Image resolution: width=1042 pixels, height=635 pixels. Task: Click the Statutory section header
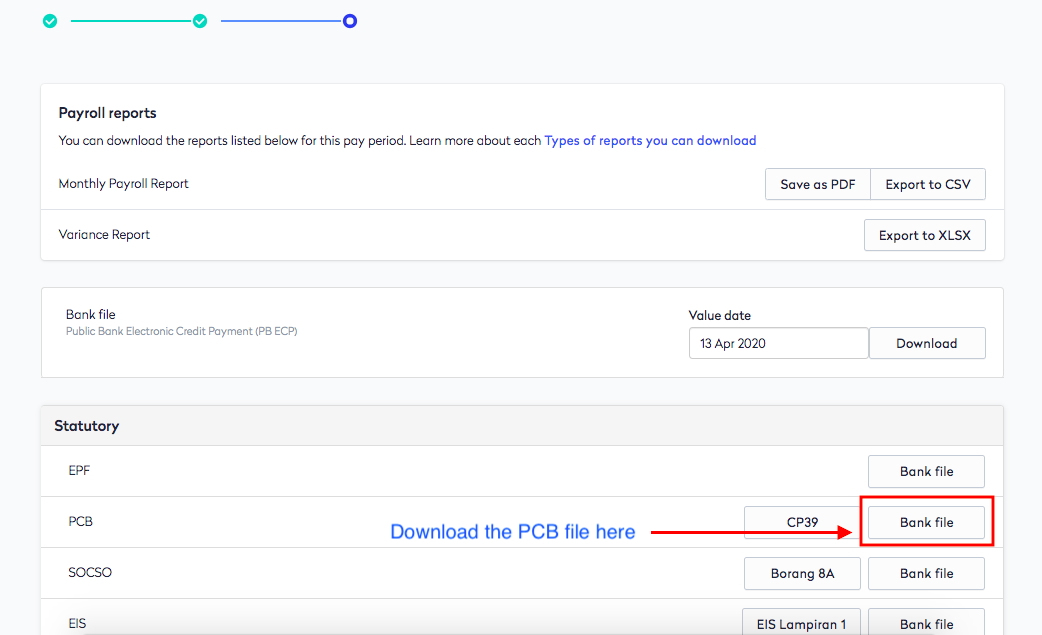click(x=87, y=425)
